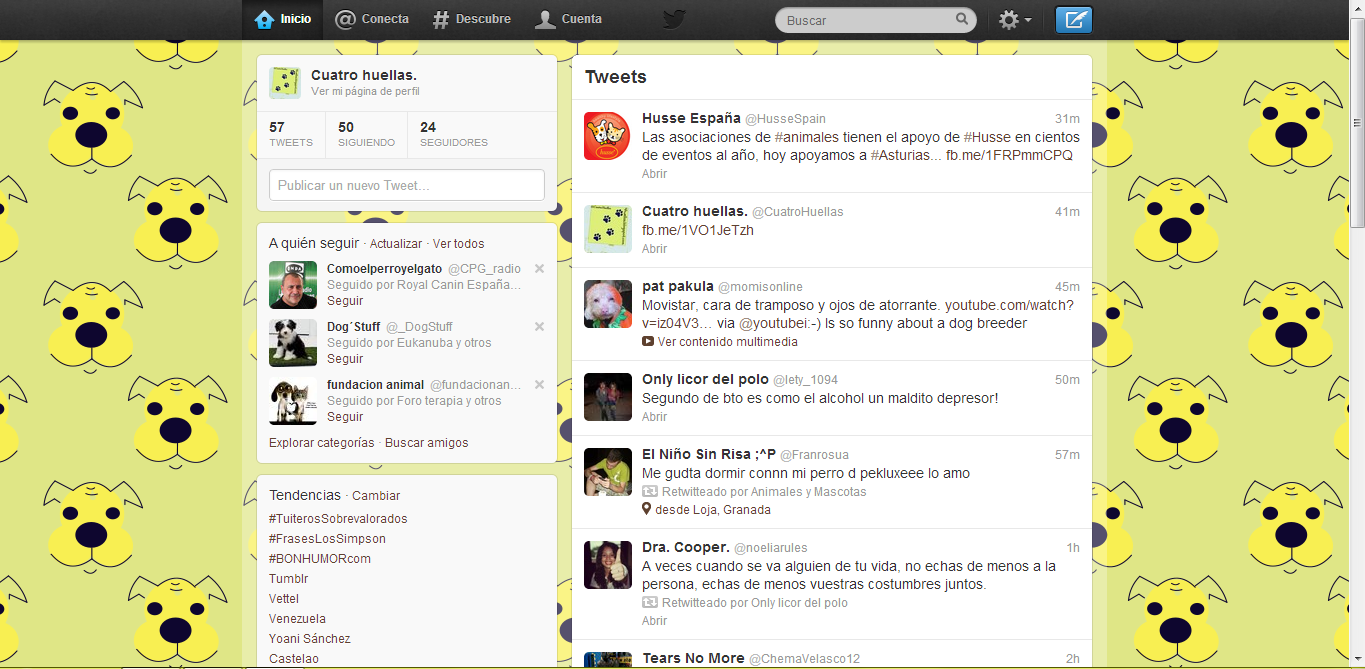Open the Vettel trend
The image size is (1365, 669).
tap(284, 599)
